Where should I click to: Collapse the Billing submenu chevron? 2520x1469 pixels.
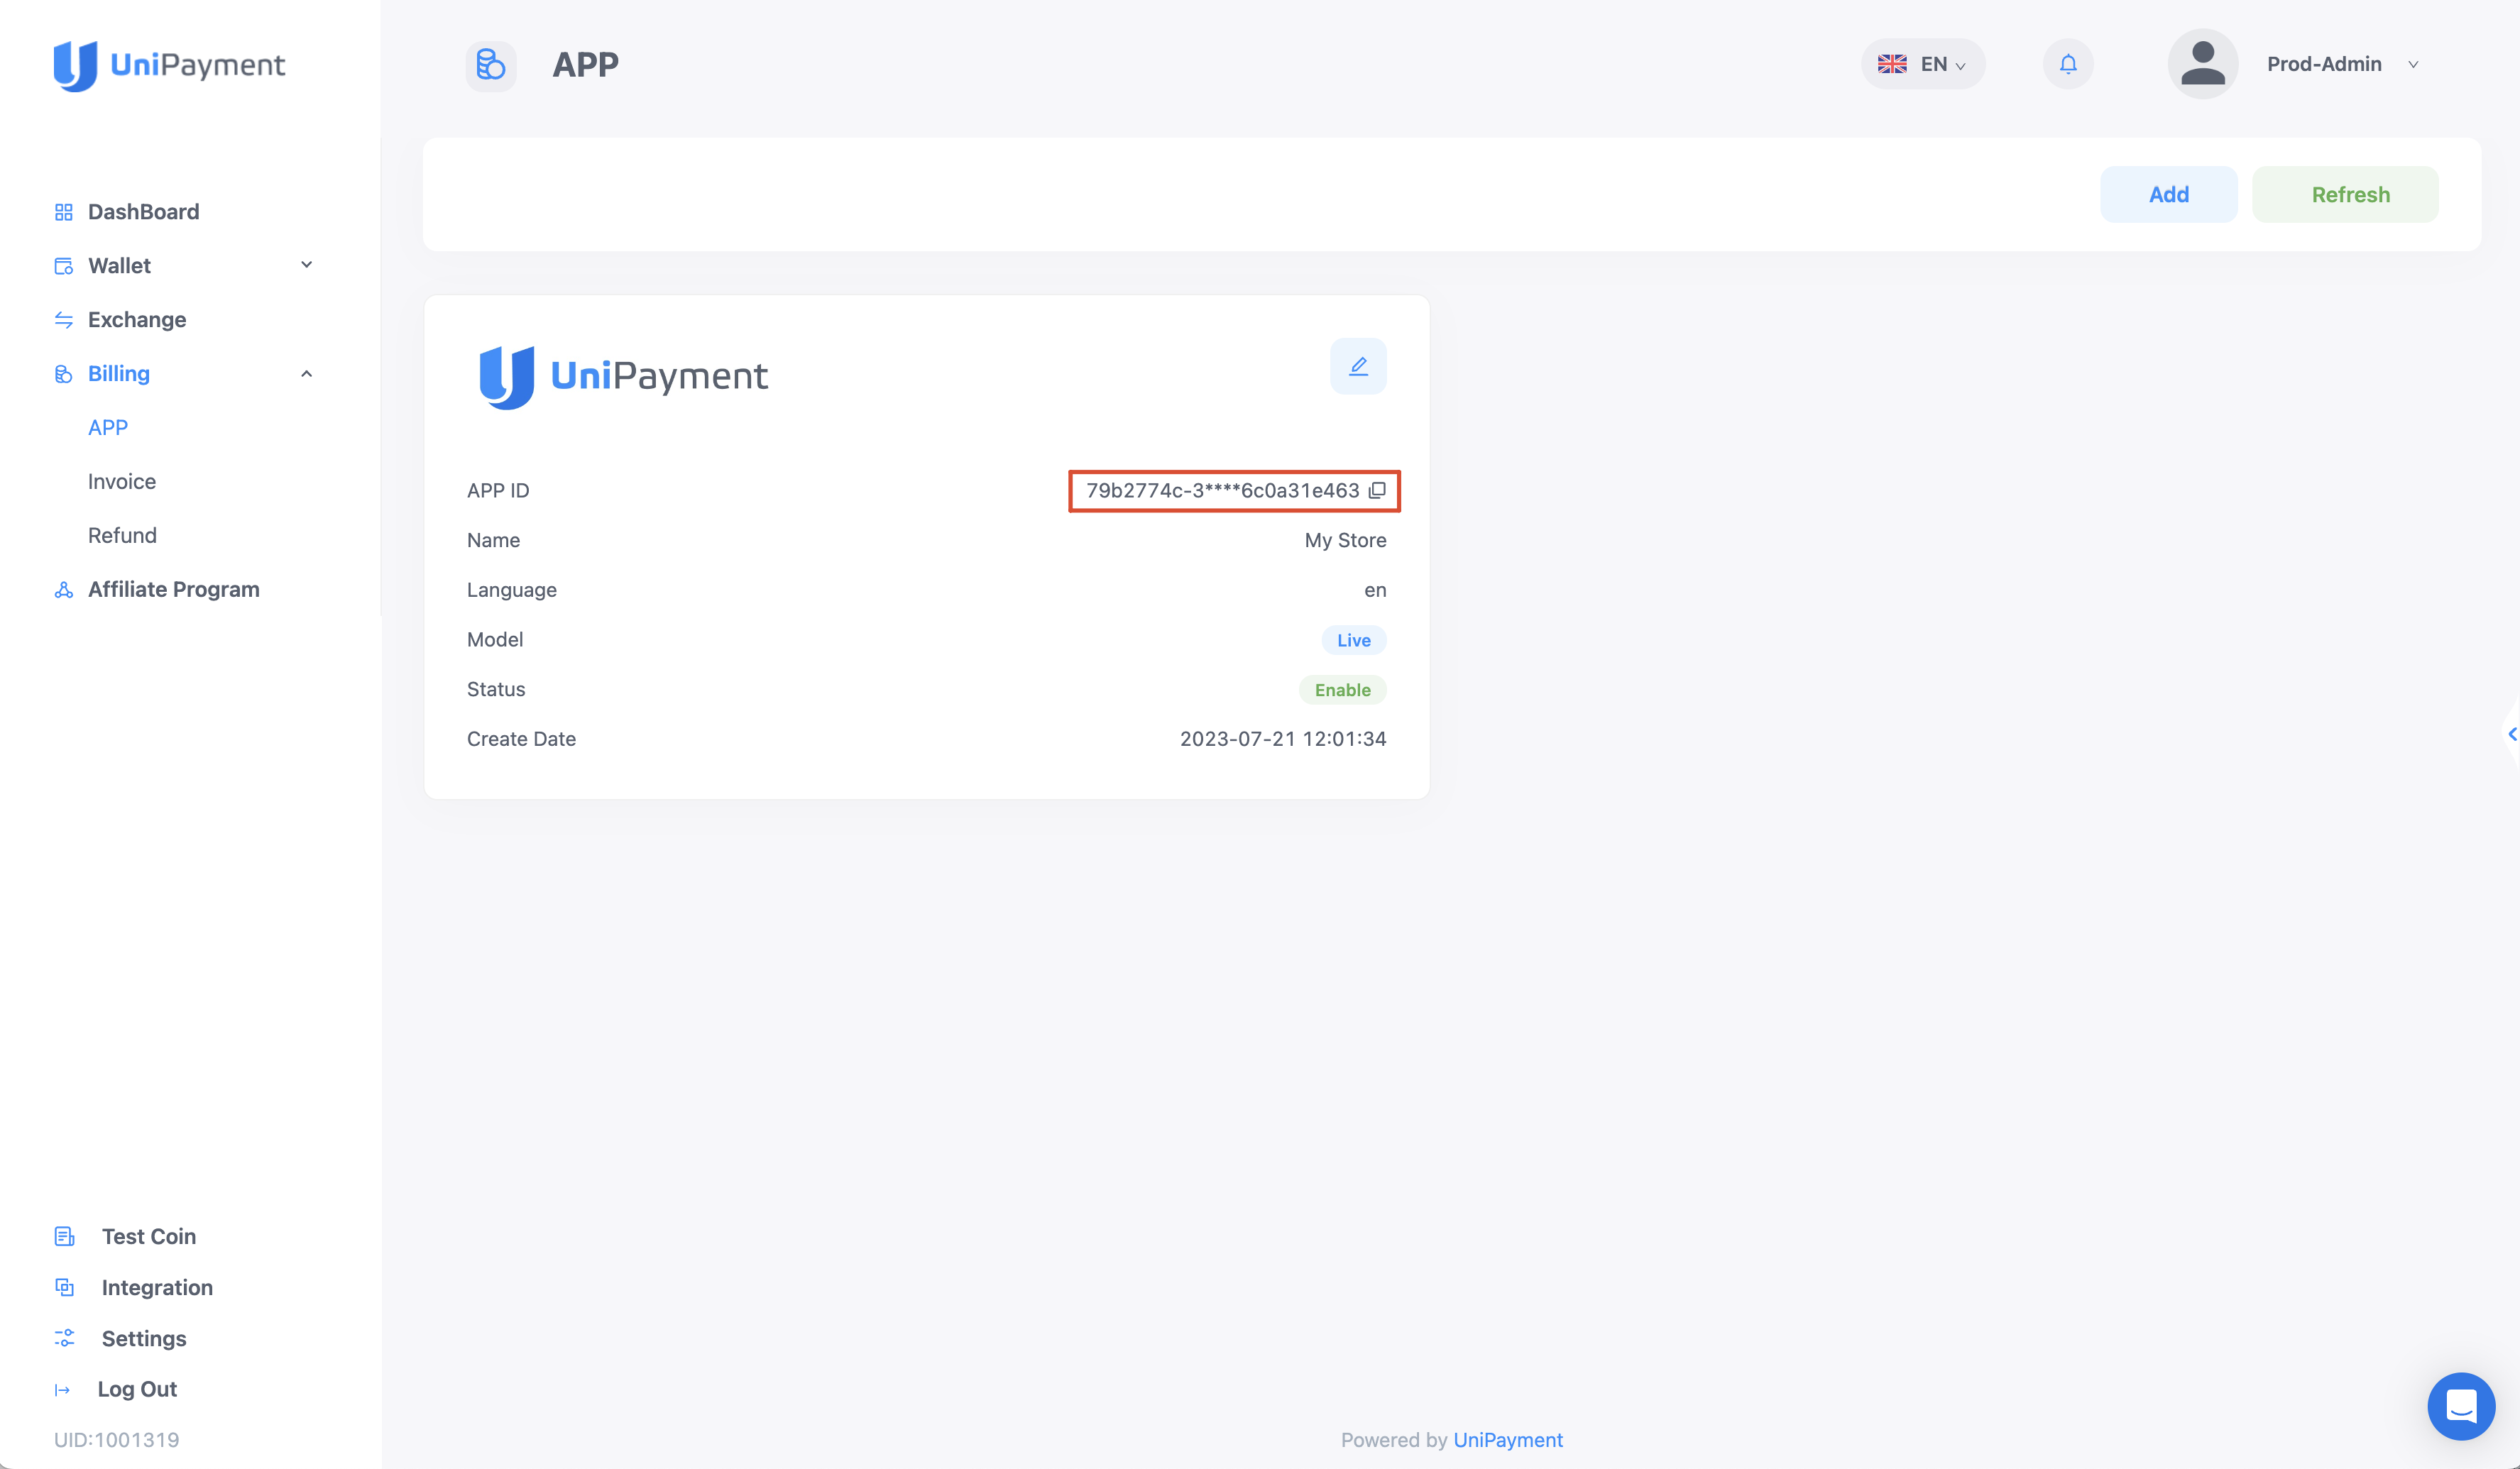click(x=306, y=374)
